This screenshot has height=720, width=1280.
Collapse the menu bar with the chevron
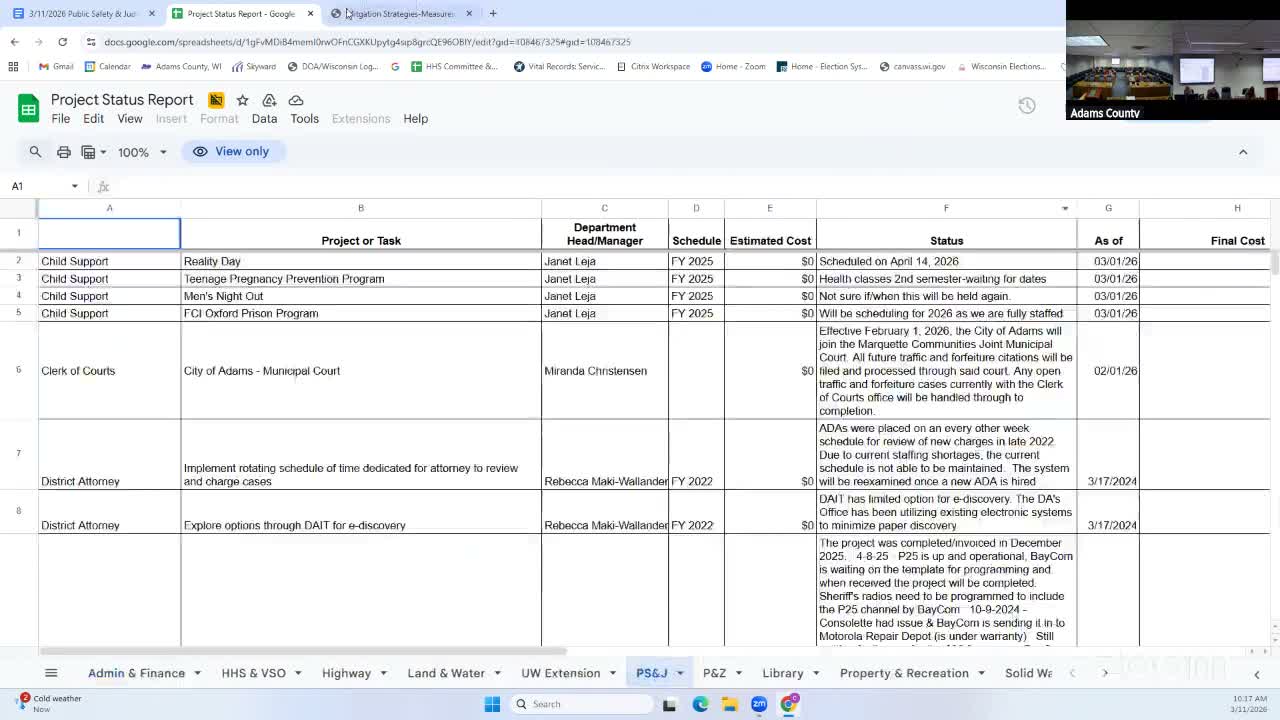point(1243,152)
